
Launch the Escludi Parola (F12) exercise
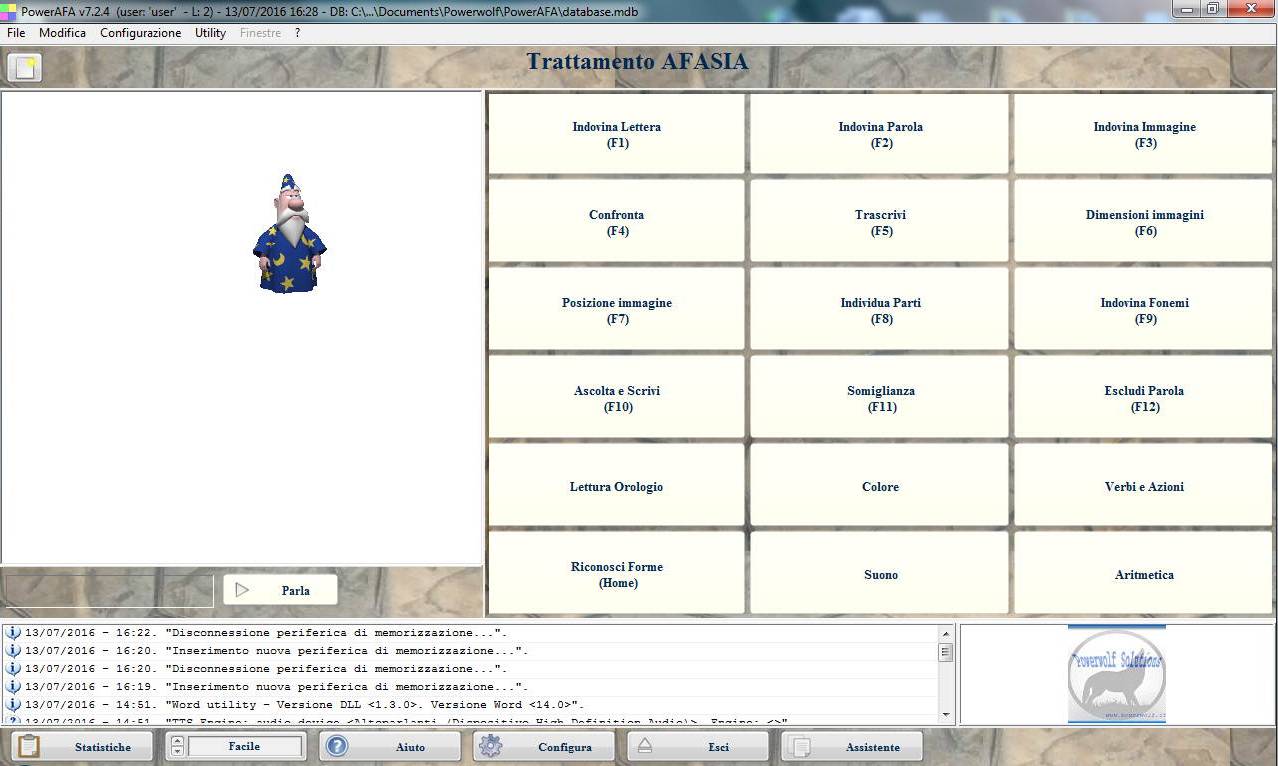[1144, 398]
